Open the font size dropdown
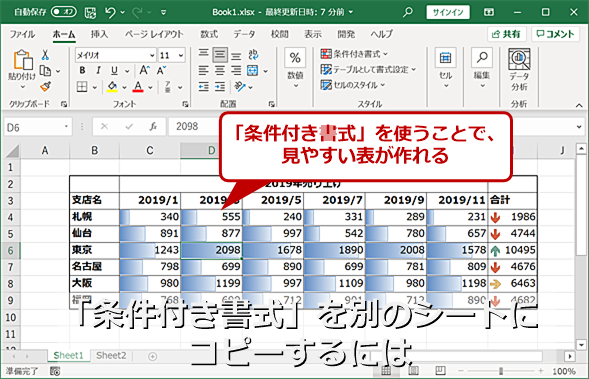The width and height of the screenshot is (589, 379). pyautogui.click(x=181, y=56)
